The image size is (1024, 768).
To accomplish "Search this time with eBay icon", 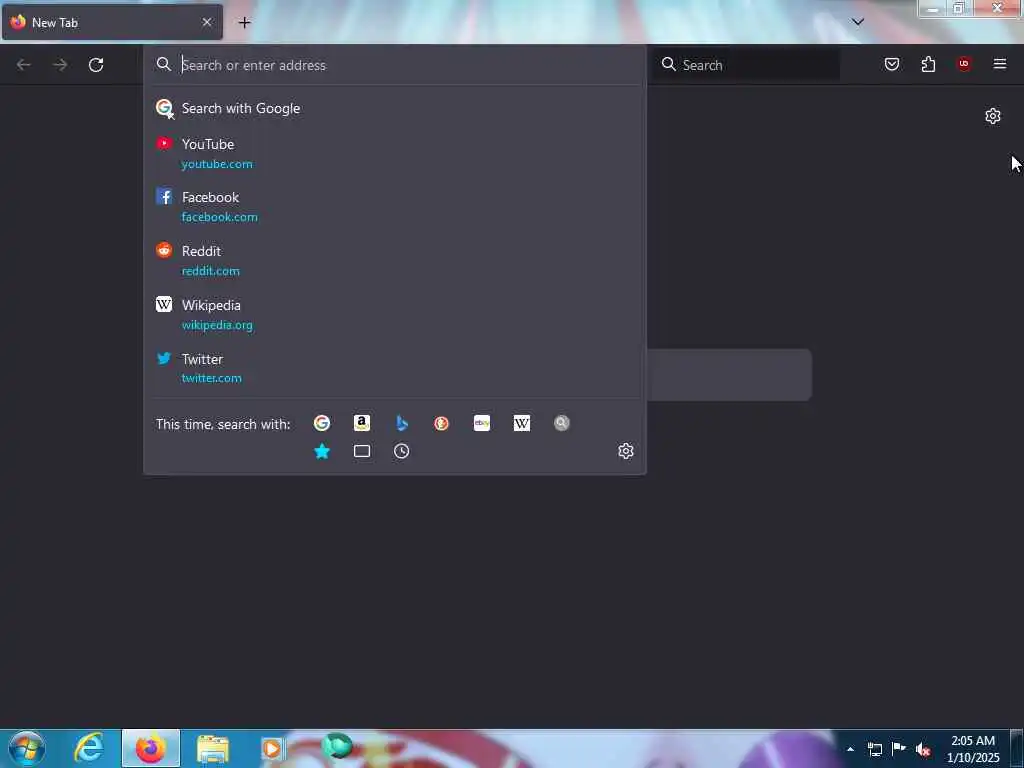I will (x=482, y=423).
